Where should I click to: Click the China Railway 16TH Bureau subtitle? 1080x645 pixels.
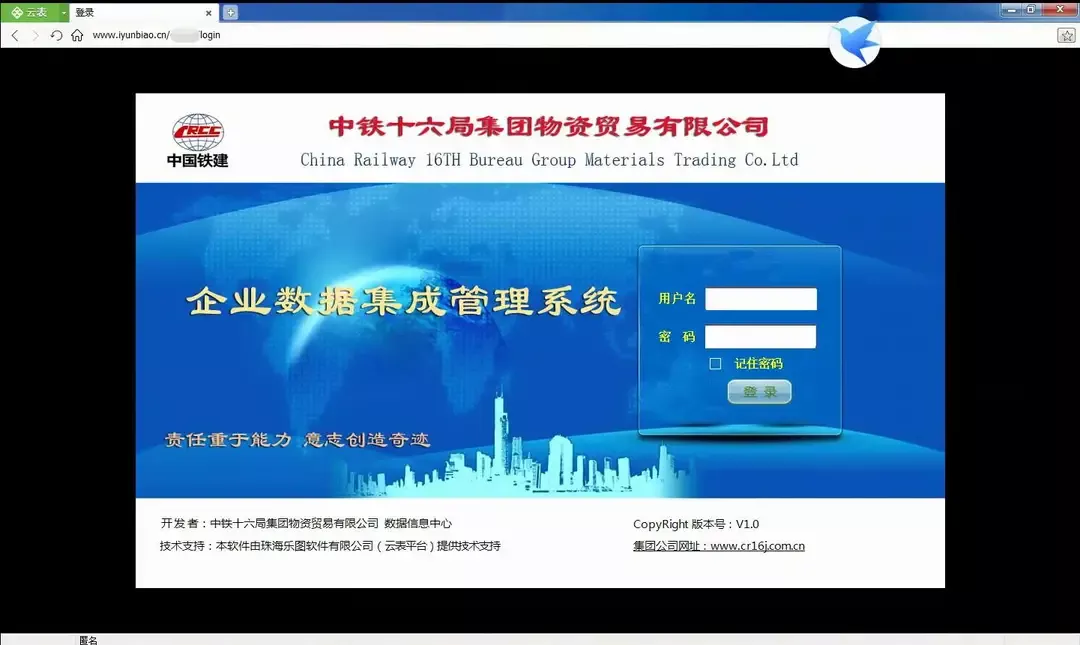pyautogui.click(x=549, y=160)
